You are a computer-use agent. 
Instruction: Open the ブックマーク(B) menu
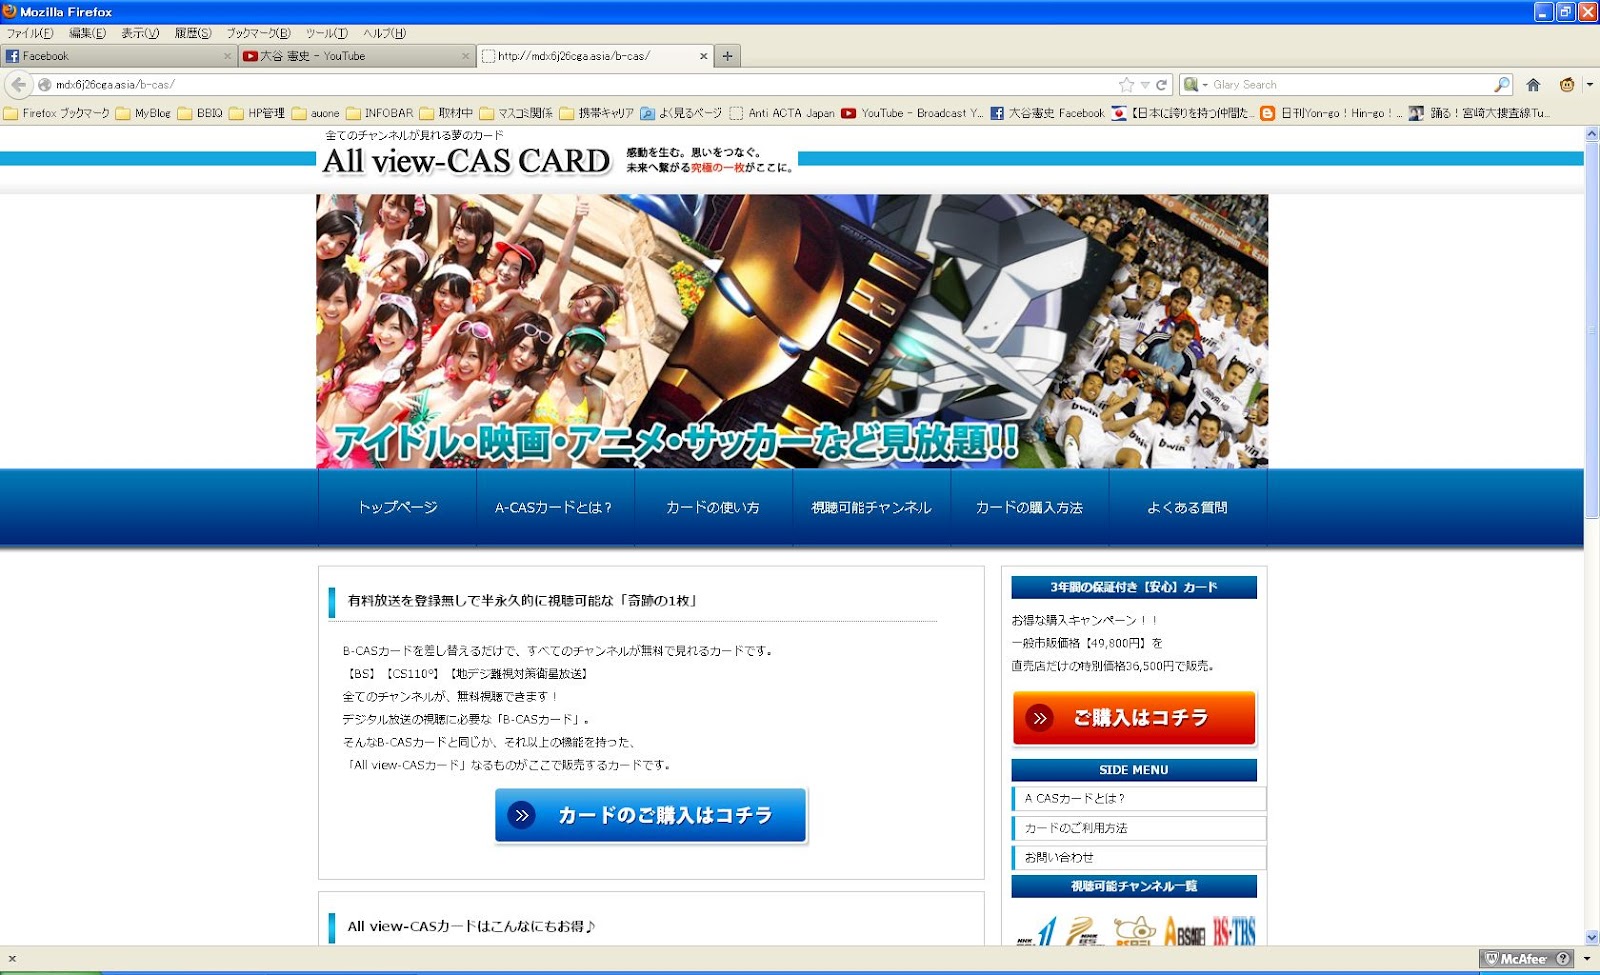[x=258, y=33]
